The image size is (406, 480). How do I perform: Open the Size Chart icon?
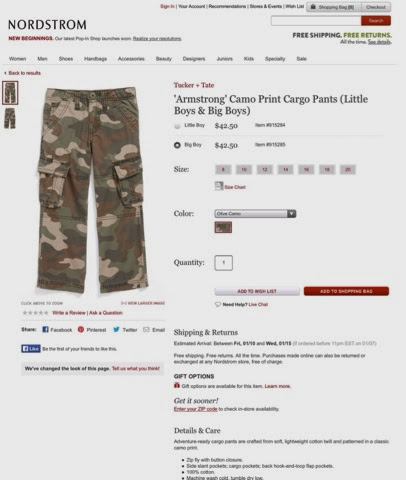(x=219, y=186)
